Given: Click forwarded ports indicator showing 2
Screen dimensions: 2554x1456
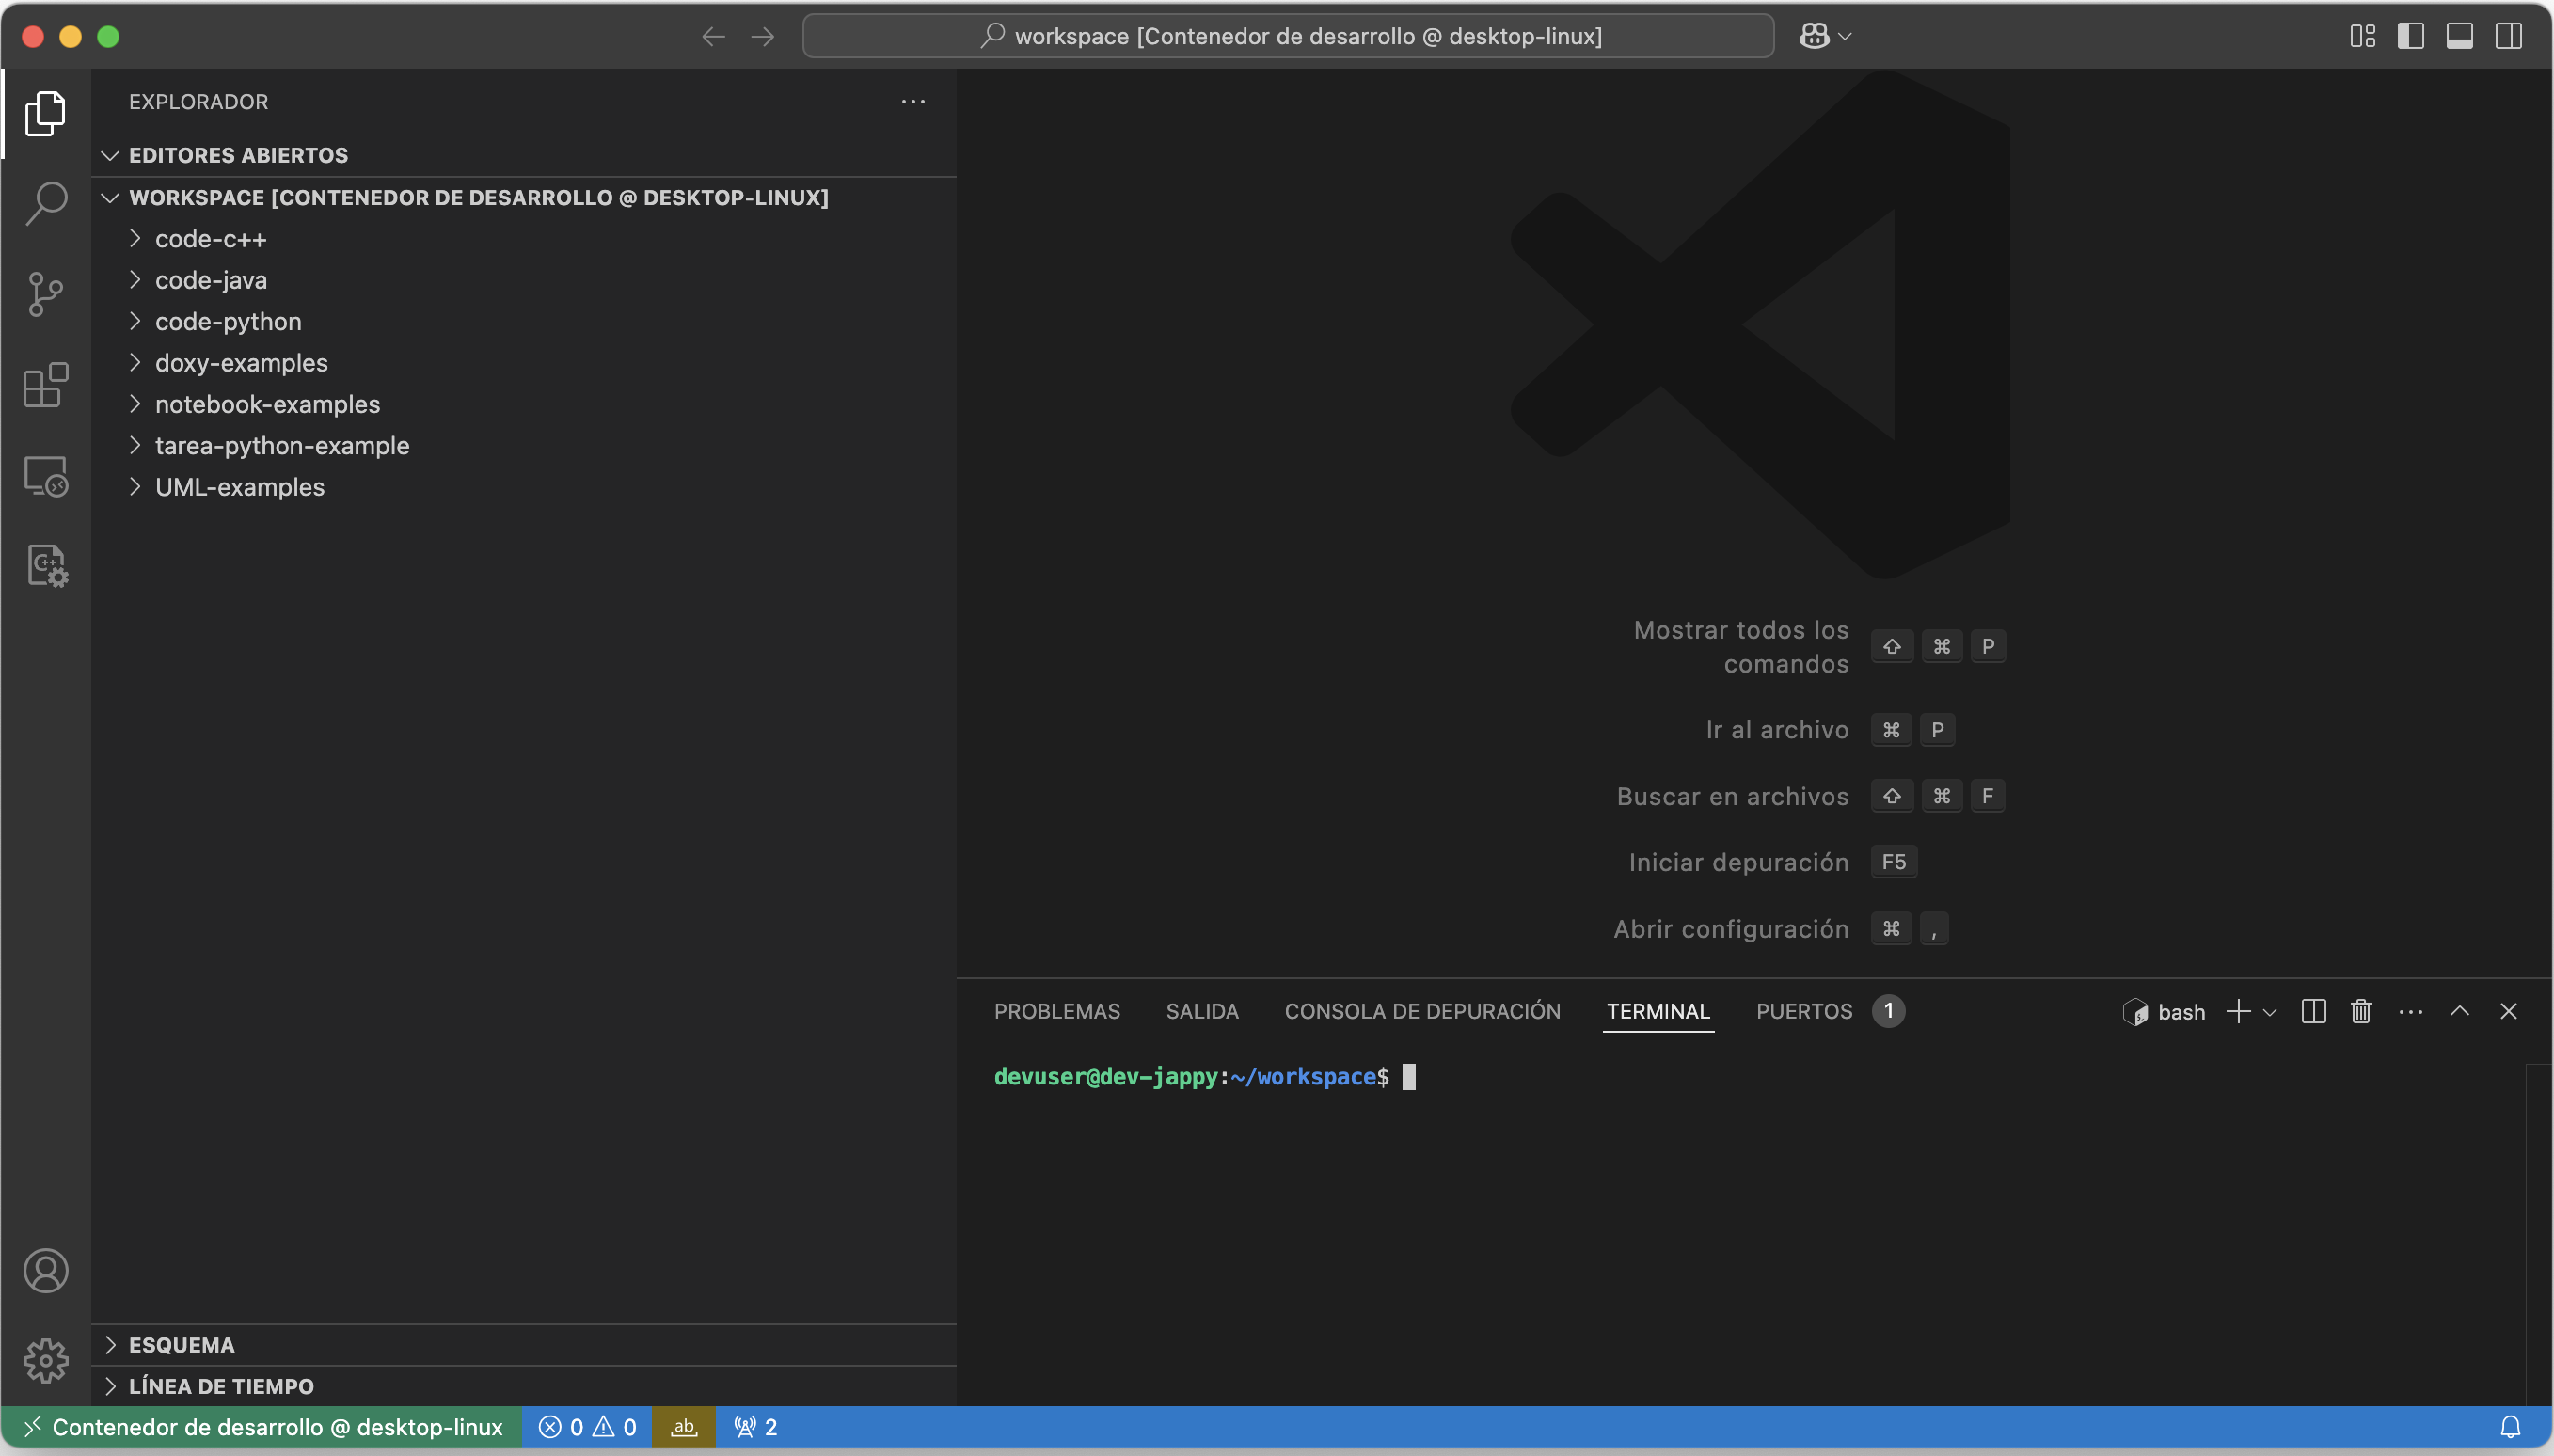Looking at the screenshot, I should pyautogui.click(x=755, y=1427).
